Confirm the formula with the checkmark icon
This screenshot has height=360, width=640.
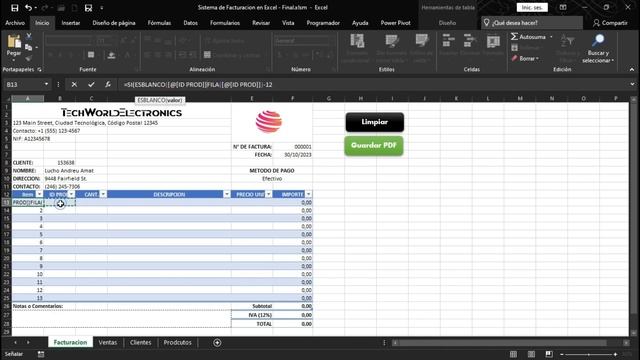[91, 84]
